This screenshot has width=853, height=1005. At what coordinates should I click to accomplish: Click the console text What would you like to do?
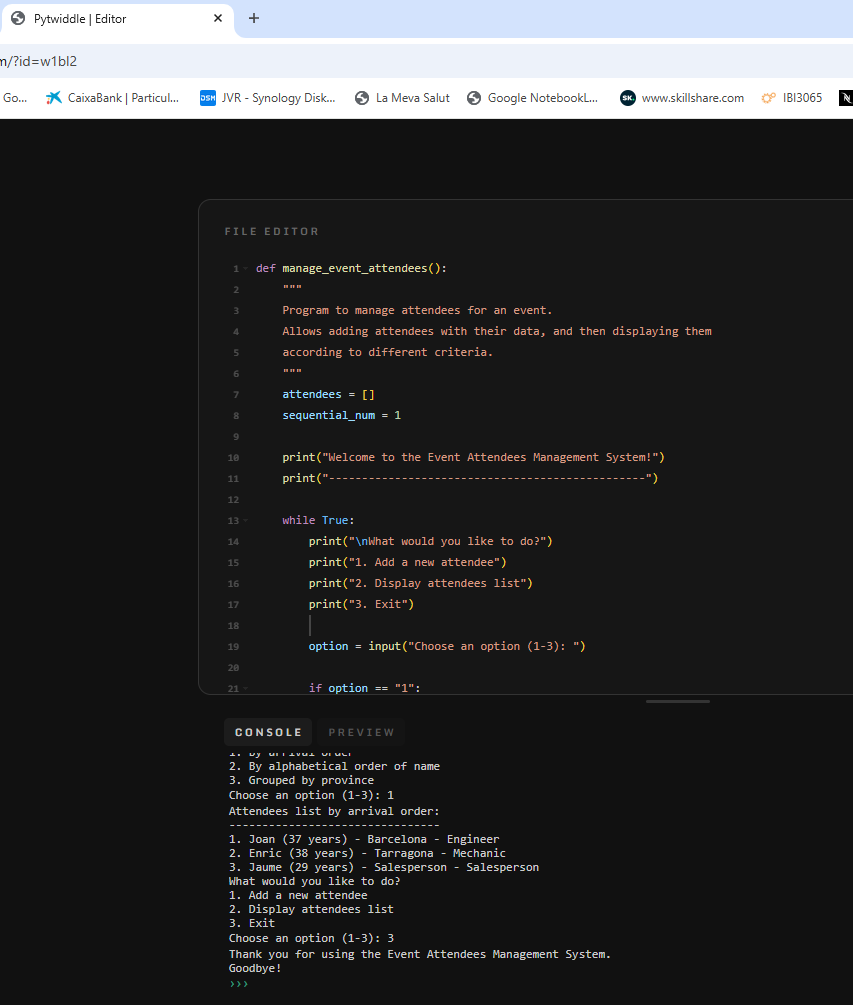pyautogui.click(x=314, y=882)
